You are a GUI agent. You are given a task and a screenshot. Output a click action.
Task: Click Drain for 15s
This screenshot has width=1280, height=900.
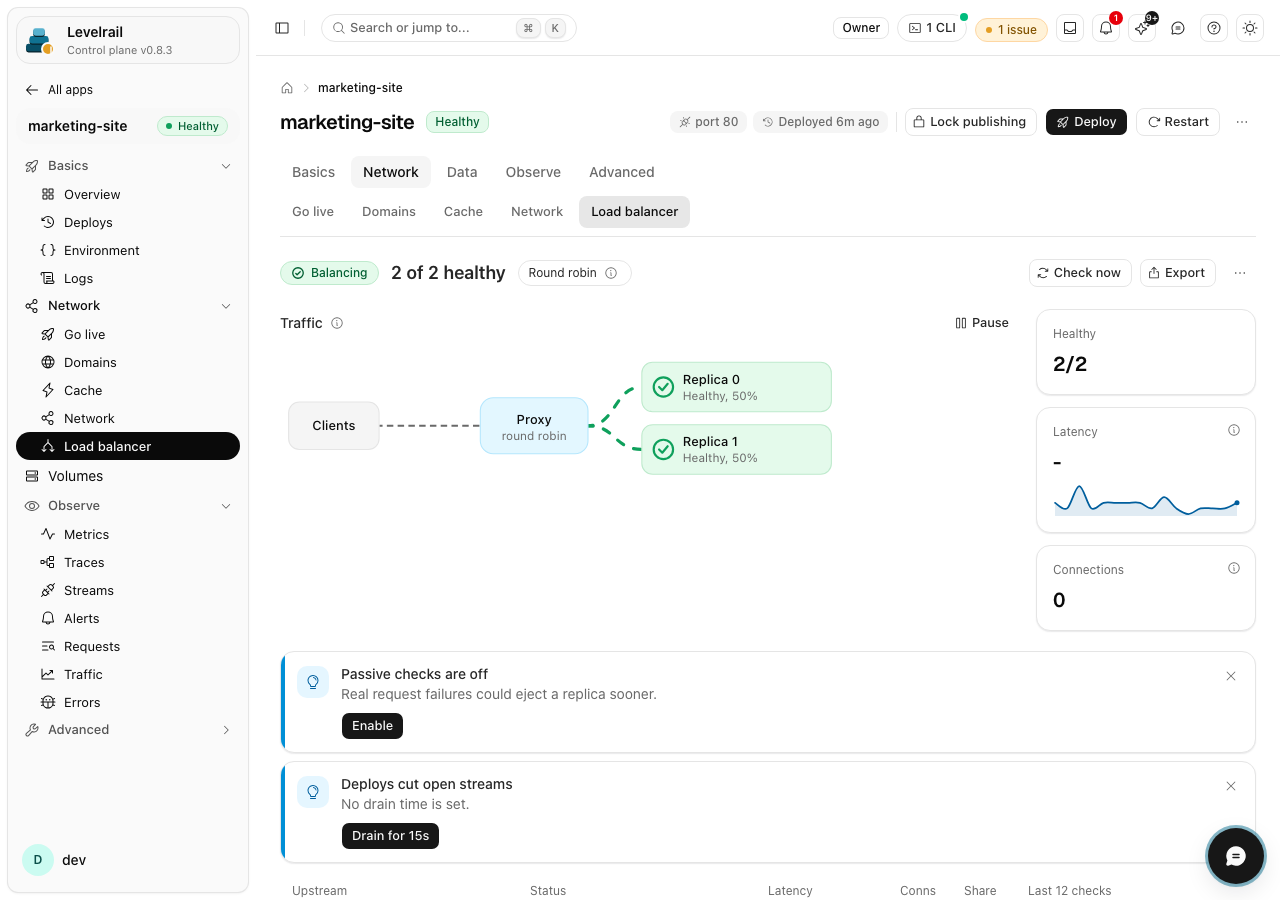(x=390, y=836)
